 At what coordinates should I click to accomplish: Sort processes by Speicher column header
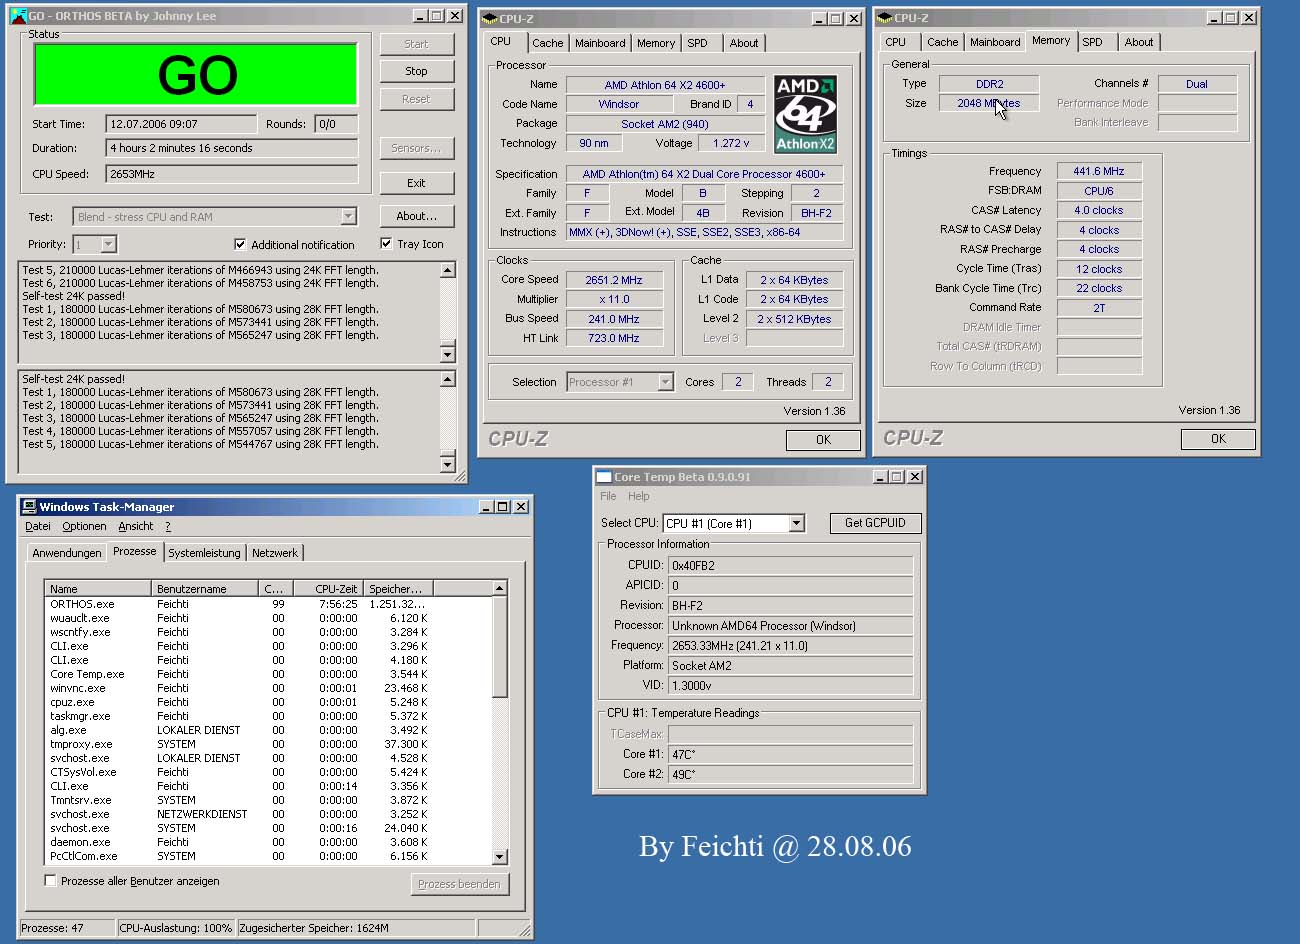pos(398,589)
